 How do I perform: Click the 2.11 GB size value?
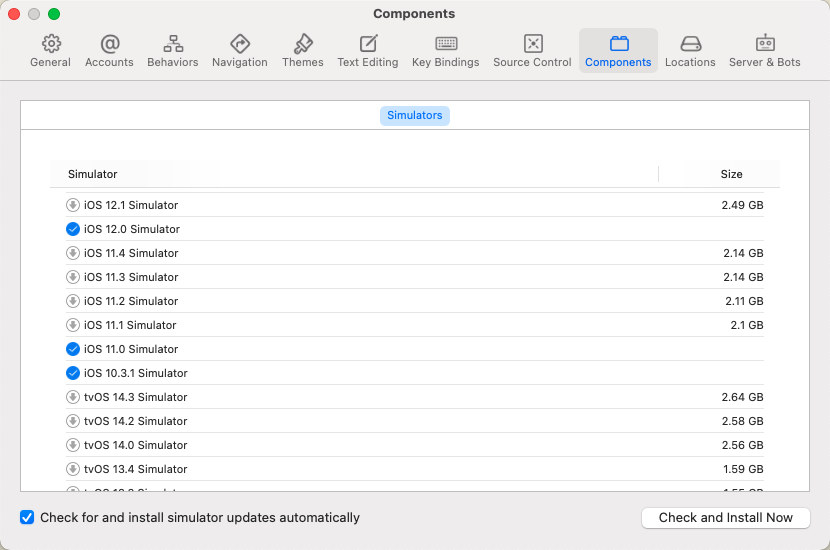point(744,301)
